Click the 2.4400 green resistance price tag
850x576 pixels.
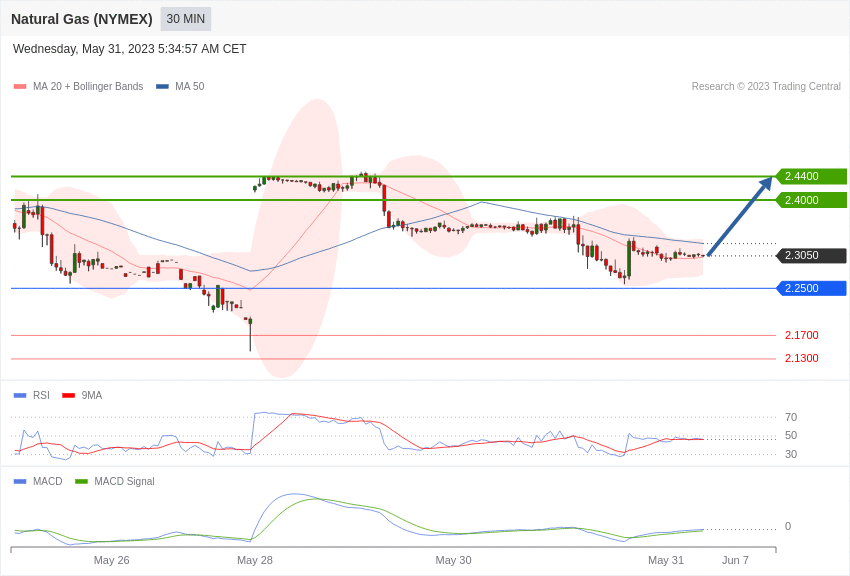click(810, 176)
